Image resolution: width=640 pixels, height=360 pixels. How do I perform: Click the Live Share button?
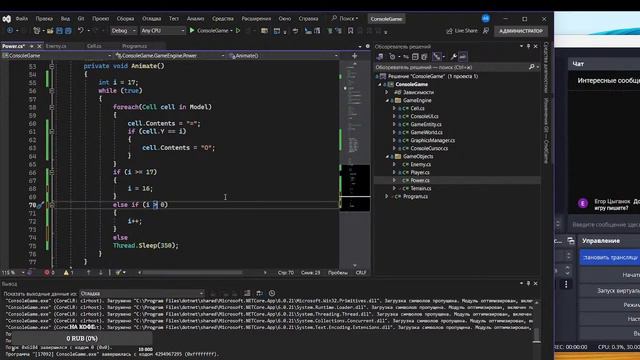click(462, 31)
